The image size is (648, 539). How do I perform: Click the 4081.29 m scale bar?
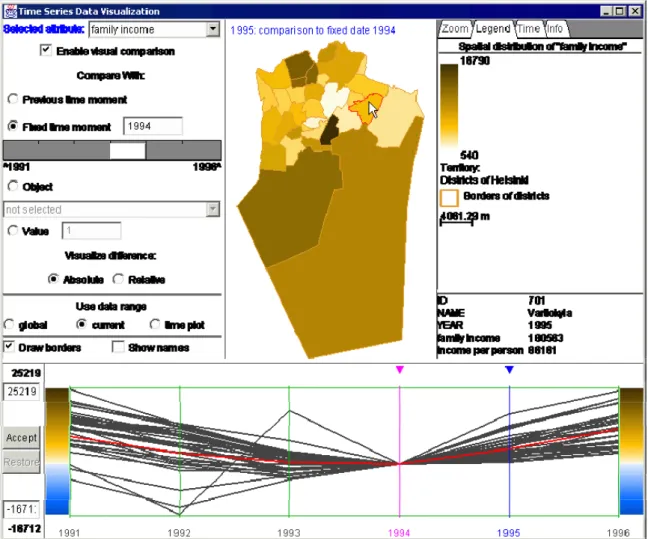[457, 223]
